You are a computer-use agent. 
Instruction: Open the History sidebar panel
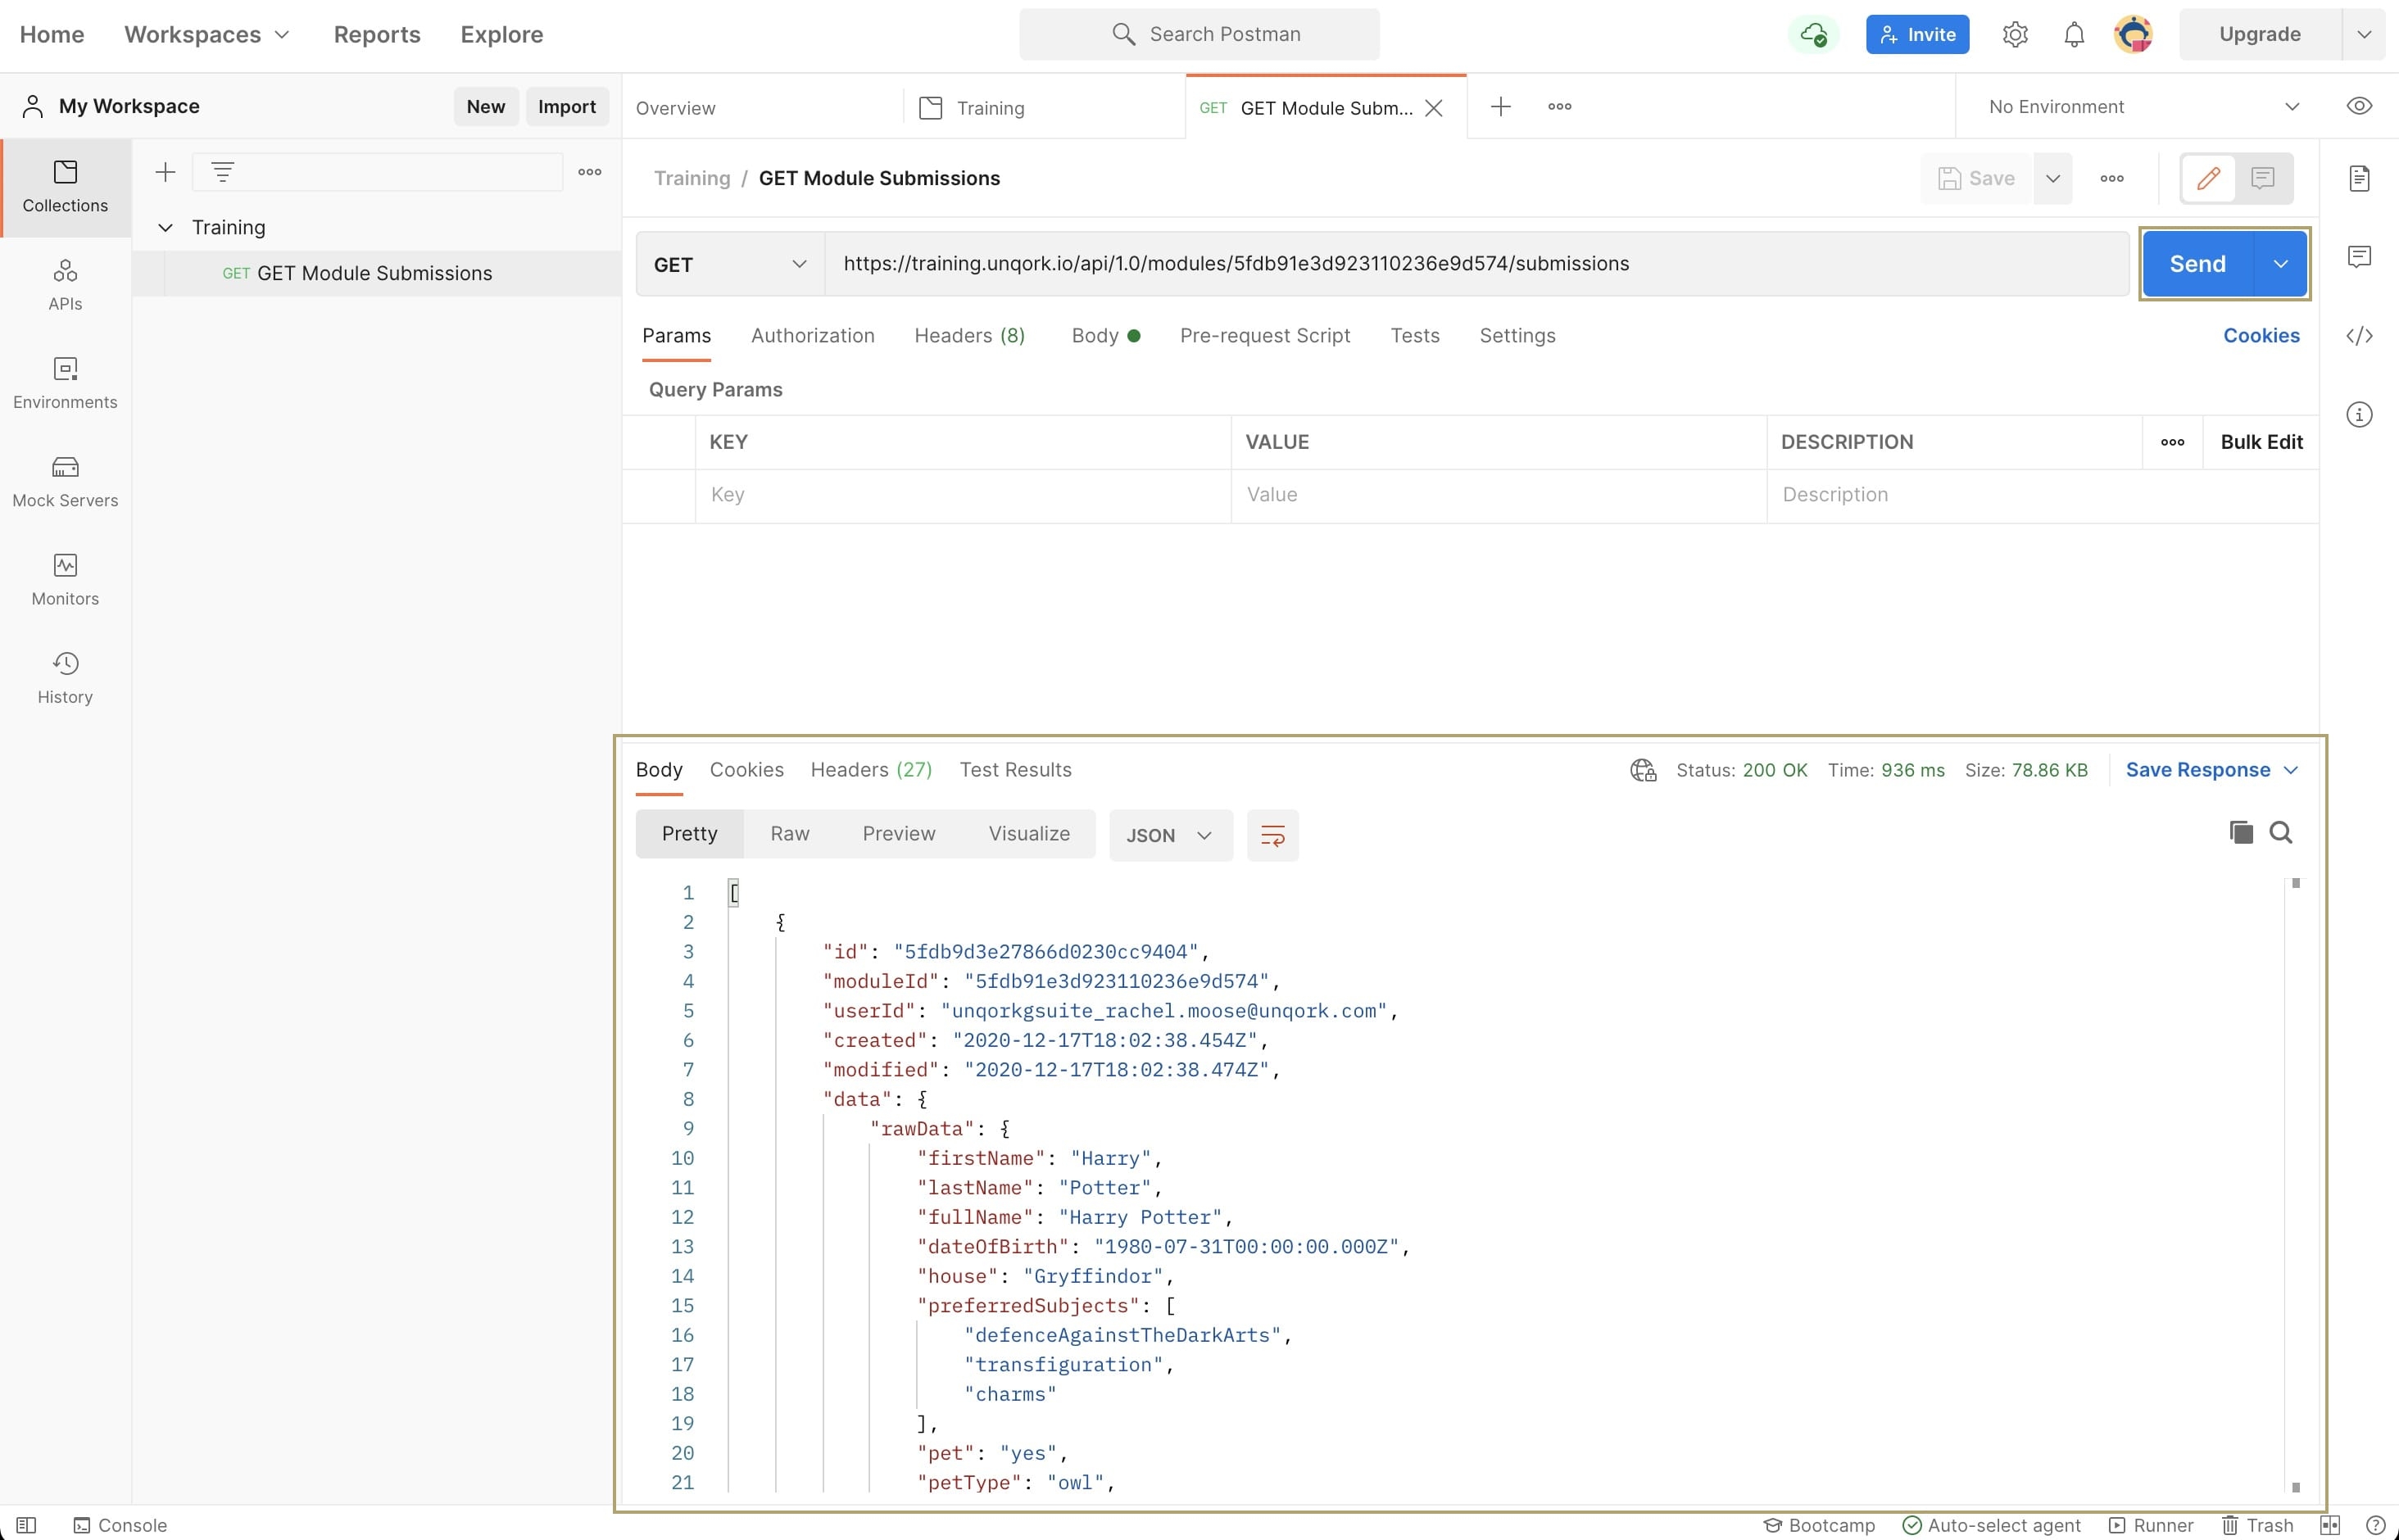tap(65, 678)
